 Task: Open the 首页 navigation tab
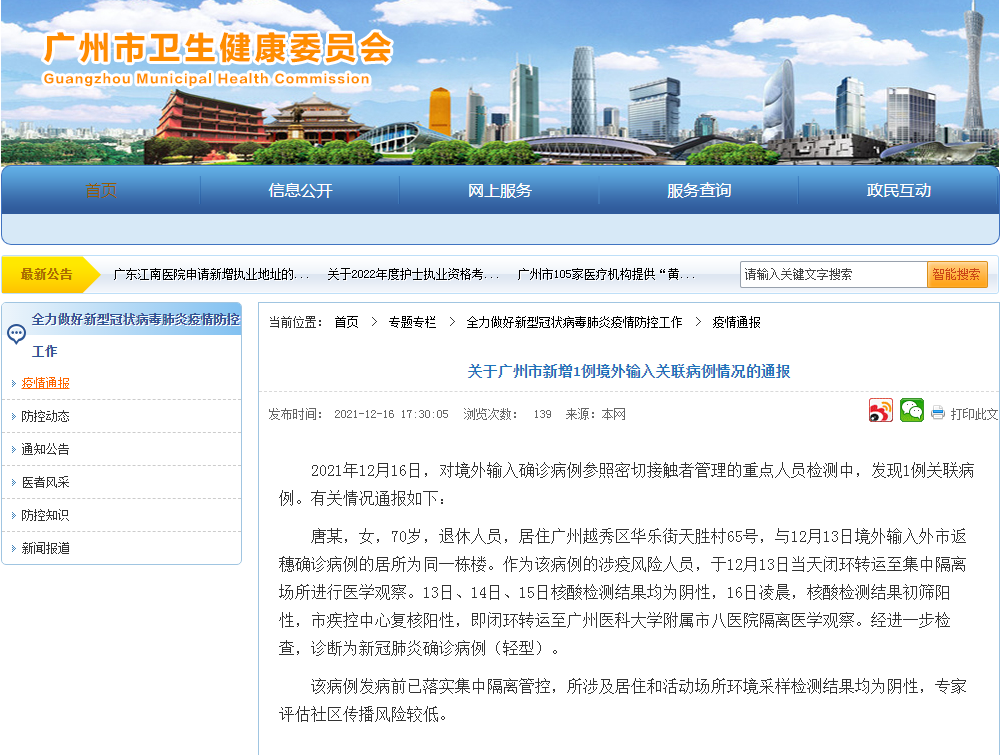[x=101, y=190]
